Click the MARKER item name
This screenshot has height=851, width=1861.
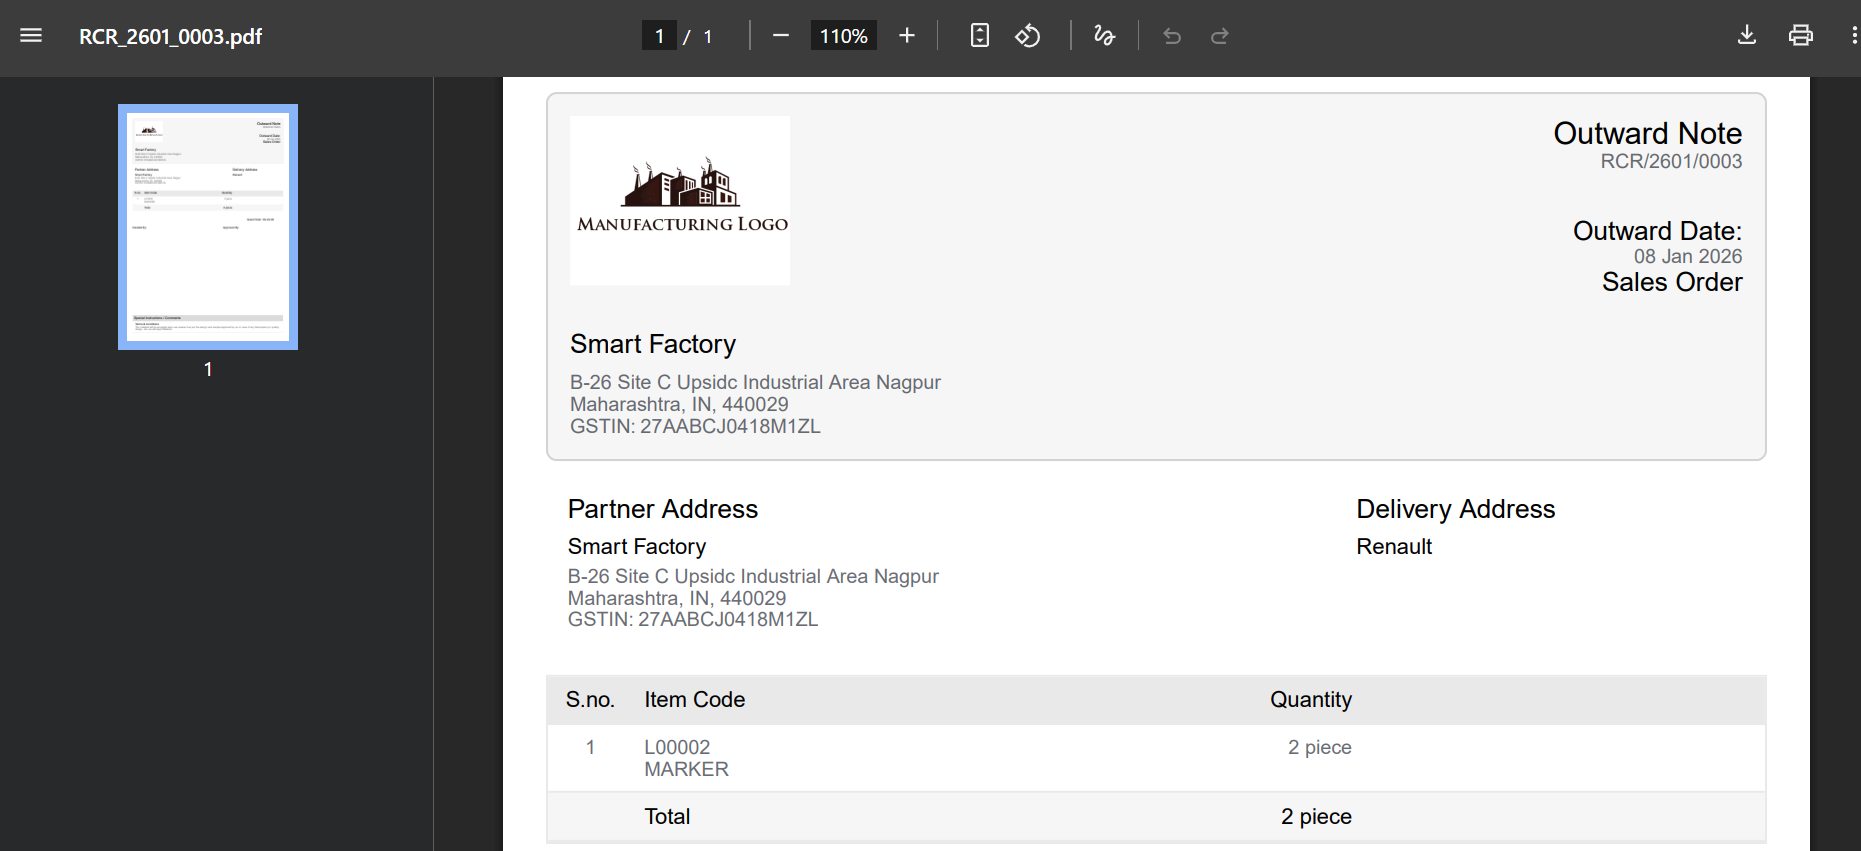686,769
